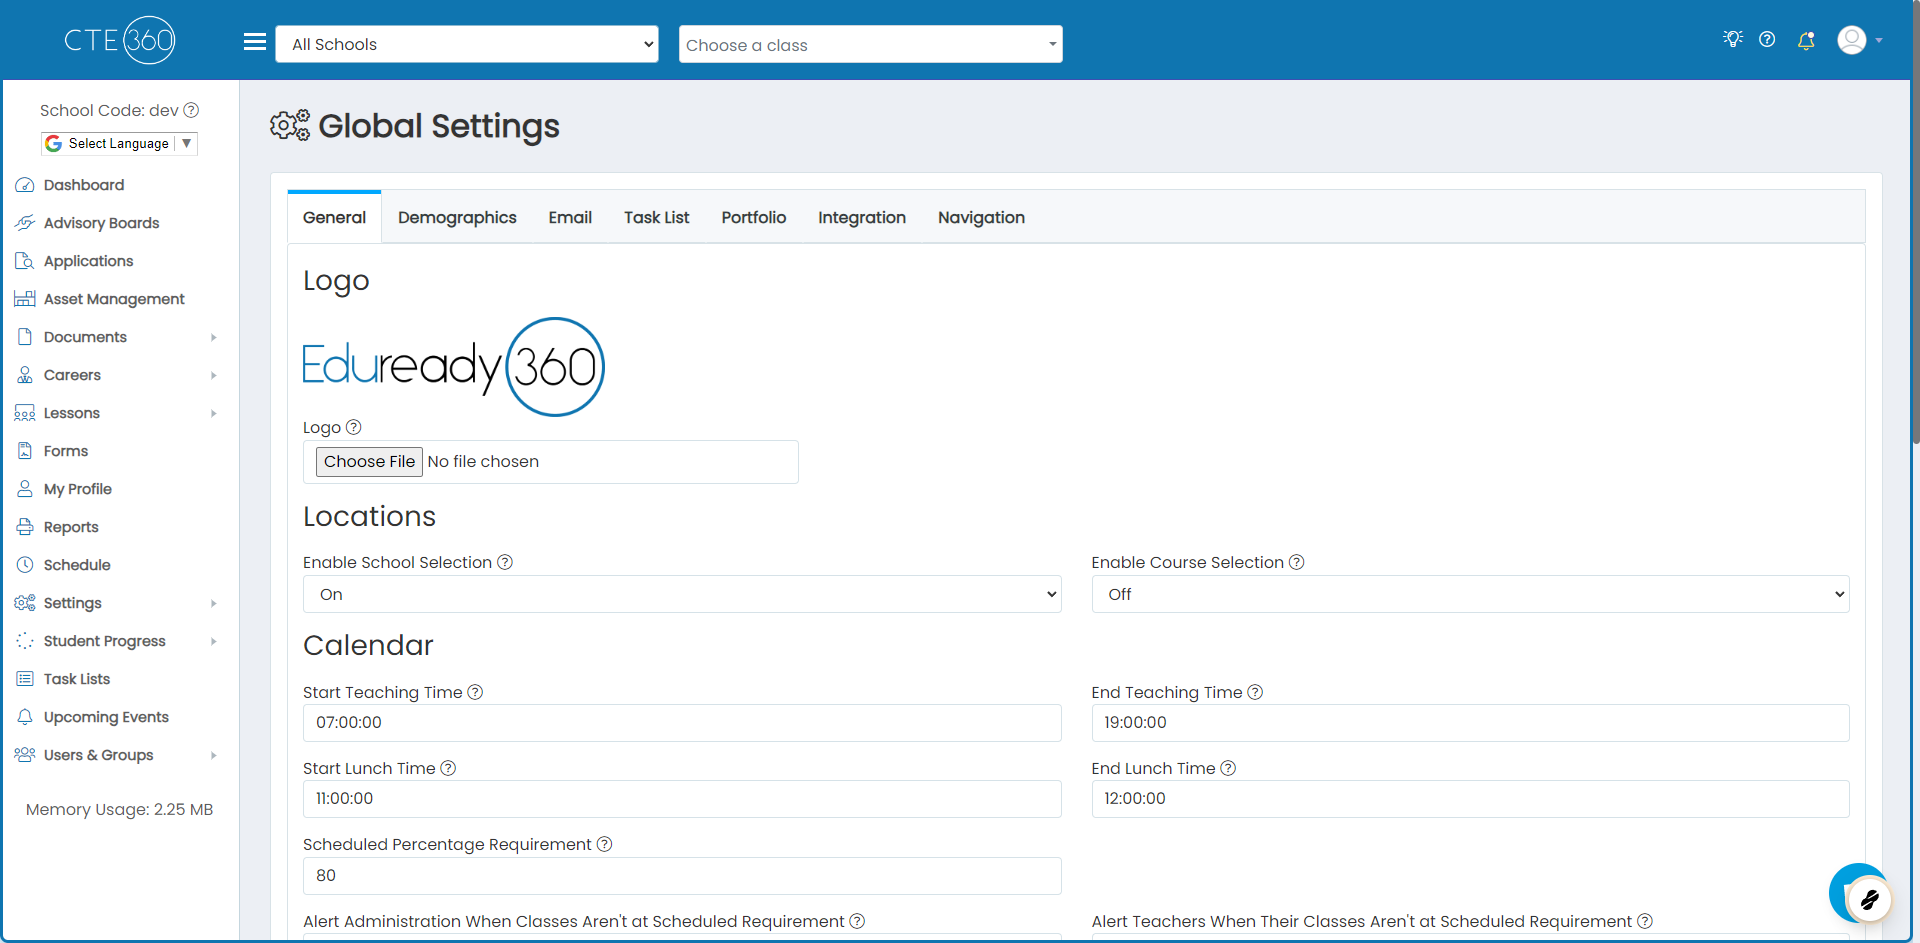Click the End Lunch Time field

click(1470, 799)
